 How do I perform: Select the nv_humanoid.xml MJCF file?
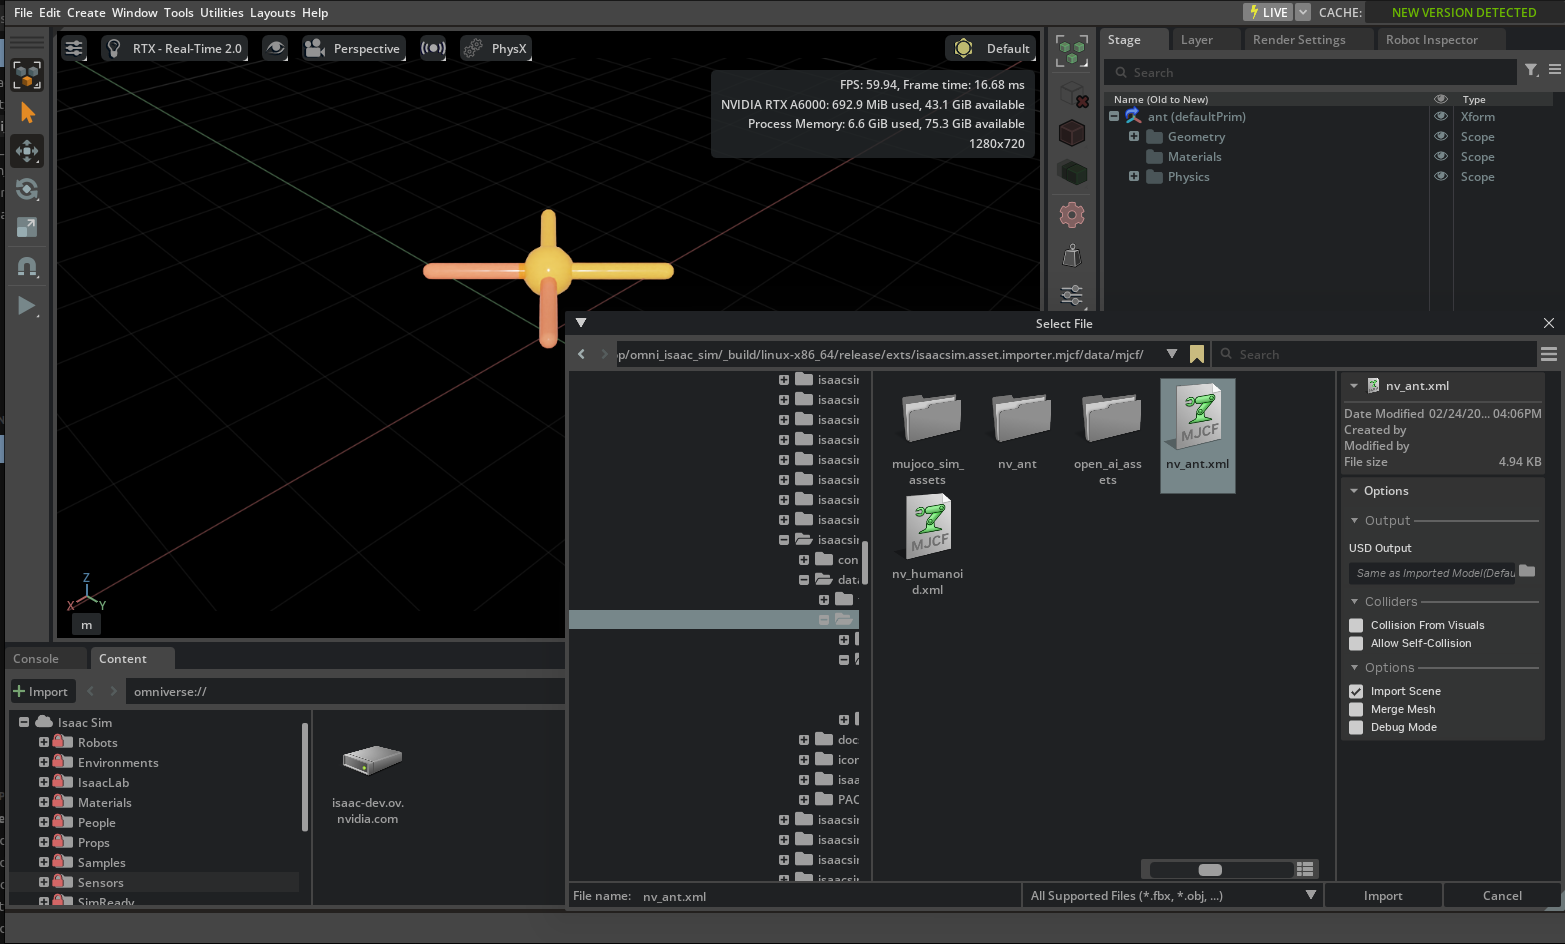(x=928, y=544)
